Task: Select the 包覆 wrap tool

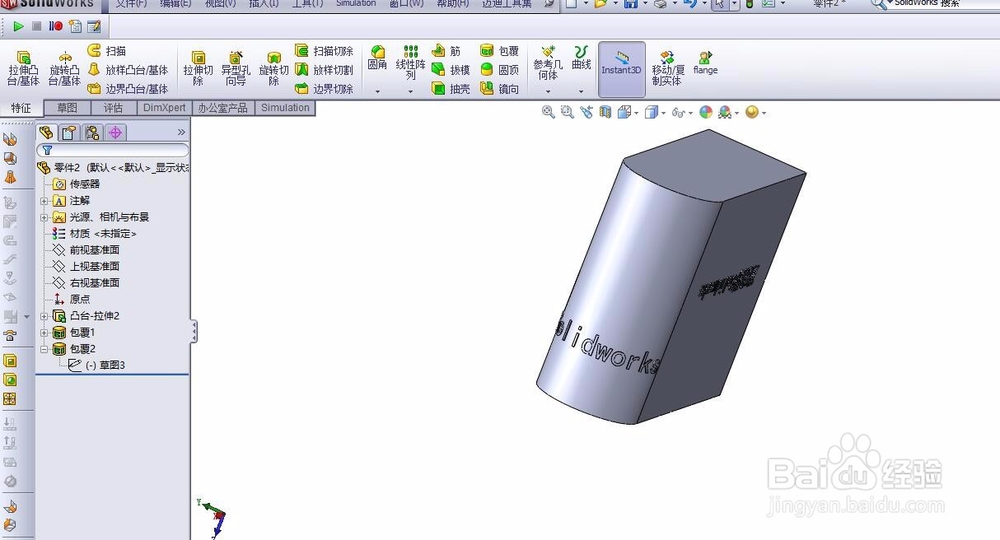Action: pos(499,50)
